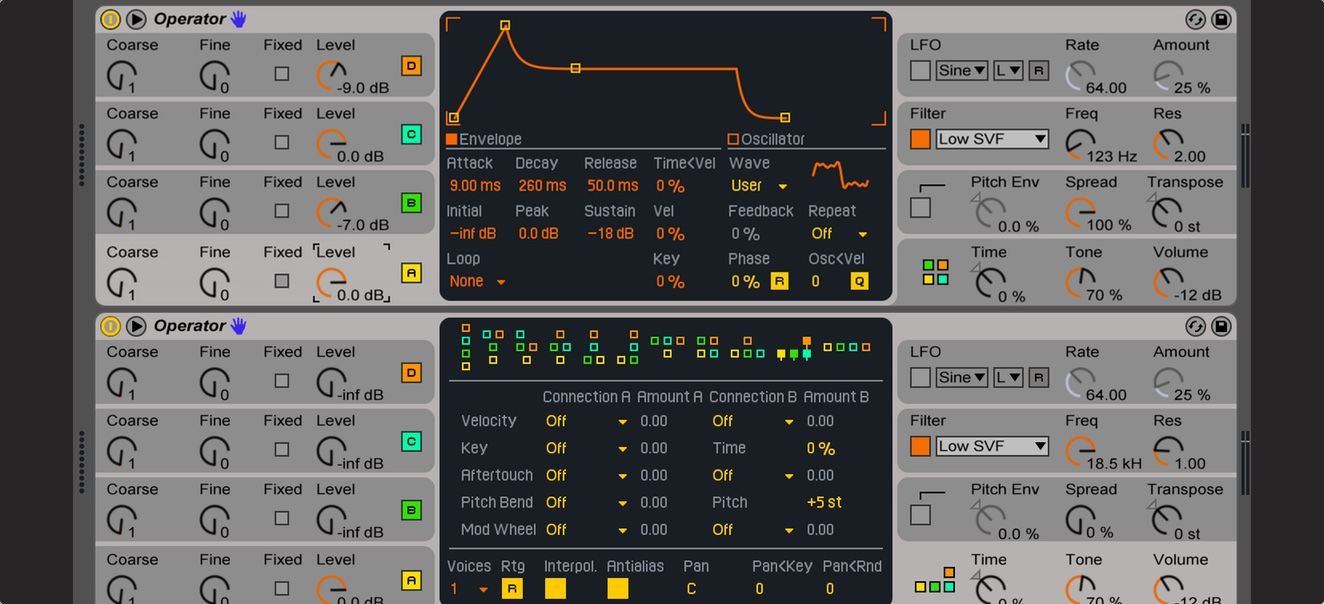Open the Loop None dropdown
The image size is (1324, 604).
pos(477,282)
